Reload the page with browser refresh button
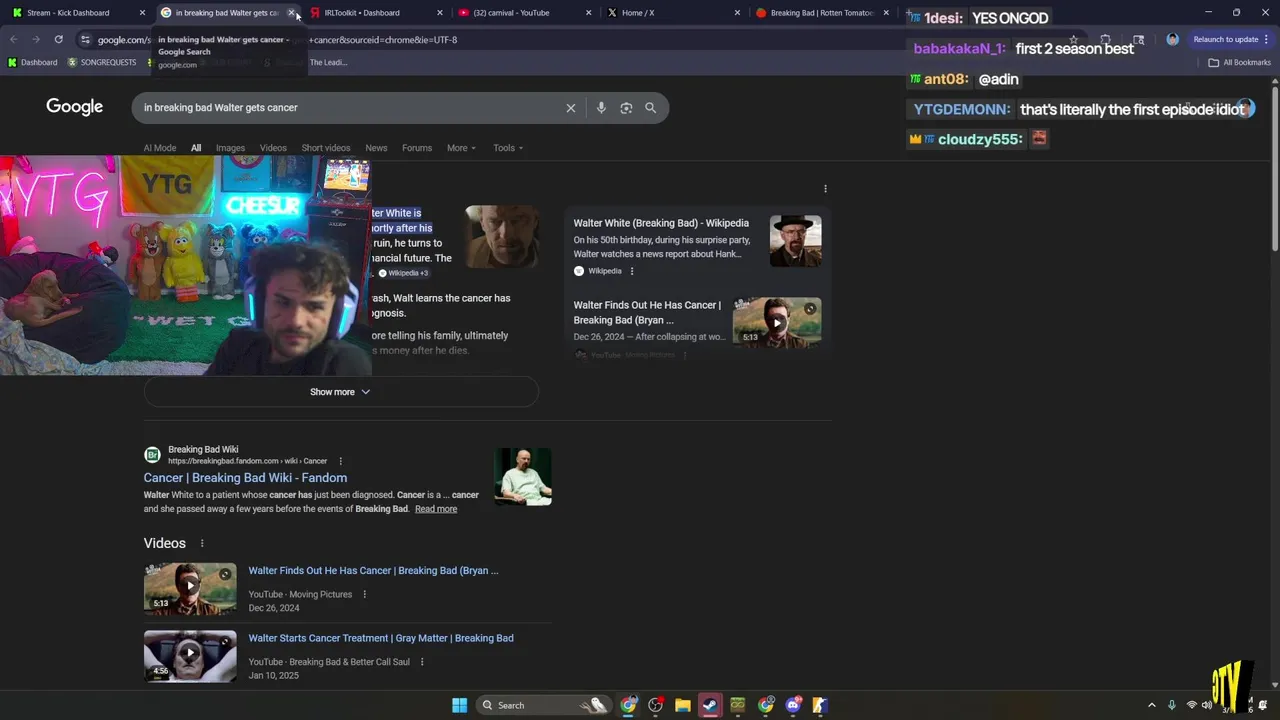Screen dimensions: 1280x720 (59, 40)
